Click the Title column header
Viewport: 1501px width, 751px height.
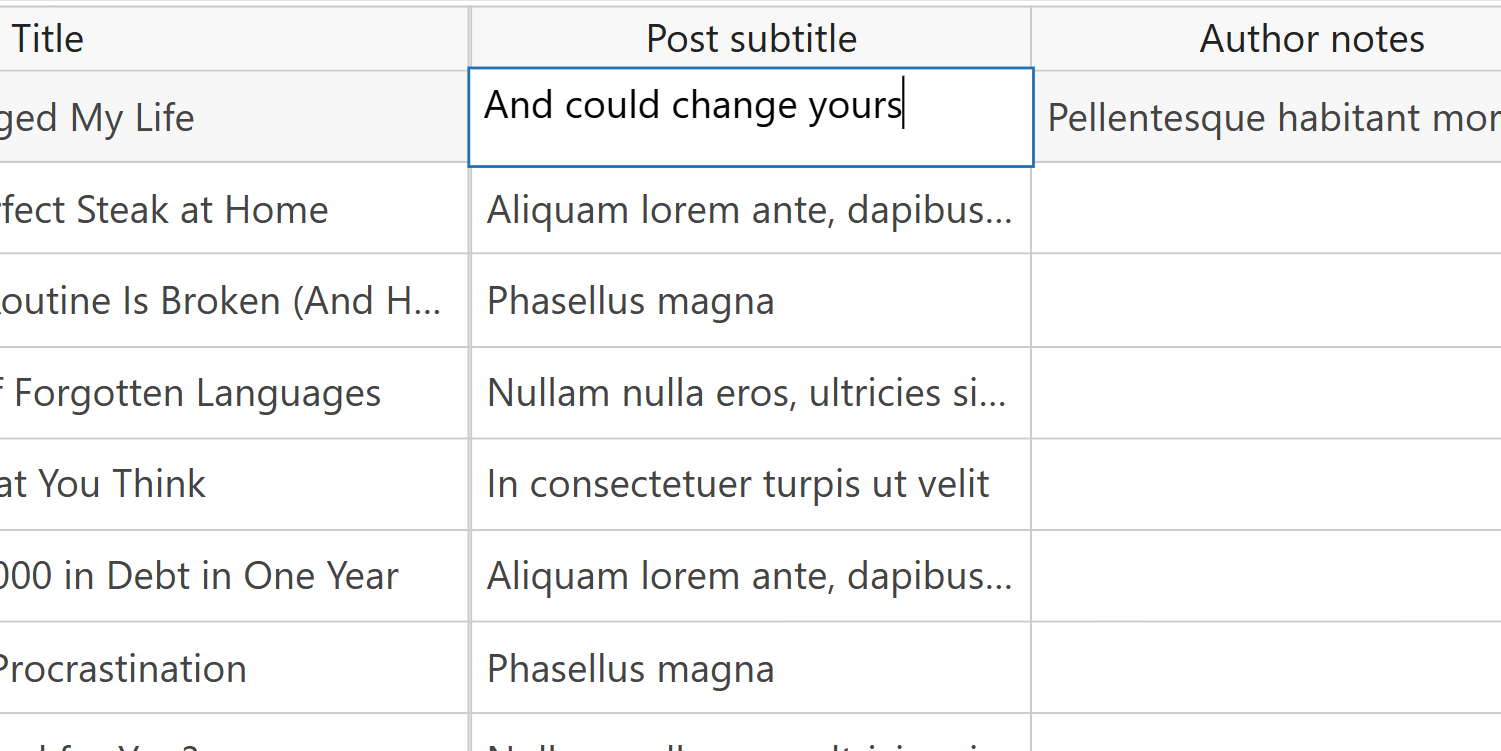(x=234, y=39)
